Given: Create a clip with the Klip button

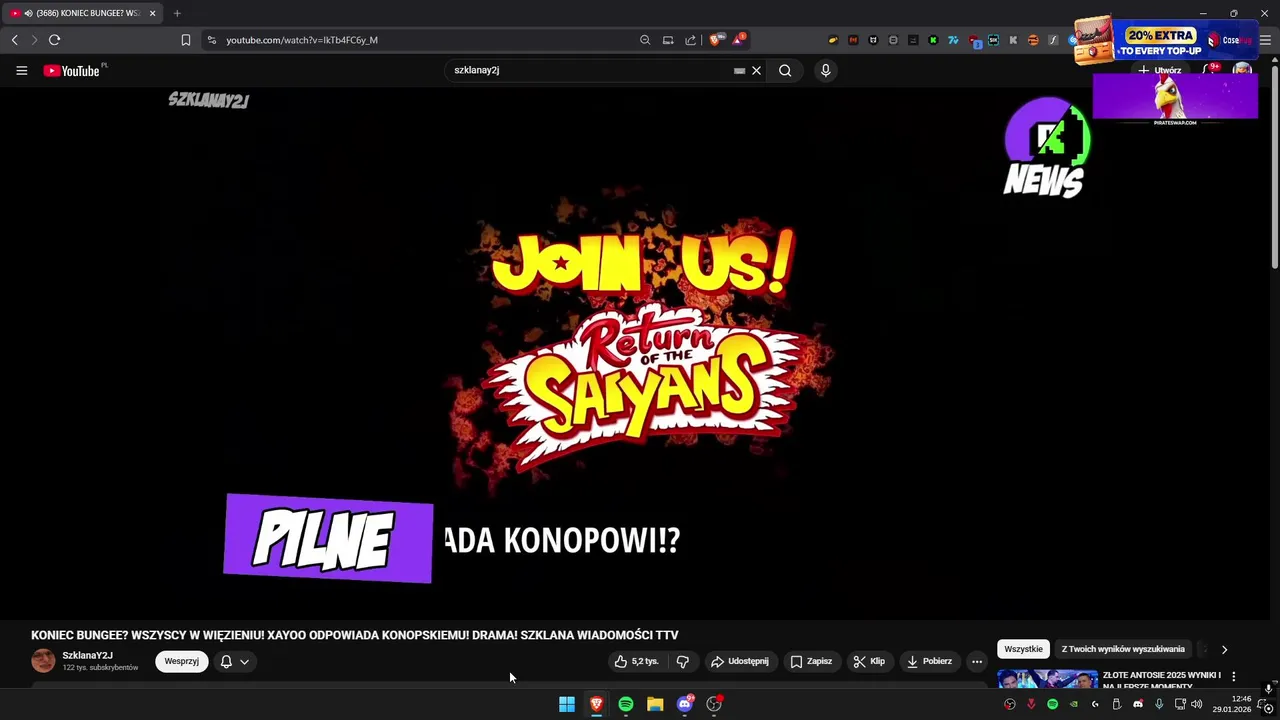Looking at the screenshot, I should (869, 661).
